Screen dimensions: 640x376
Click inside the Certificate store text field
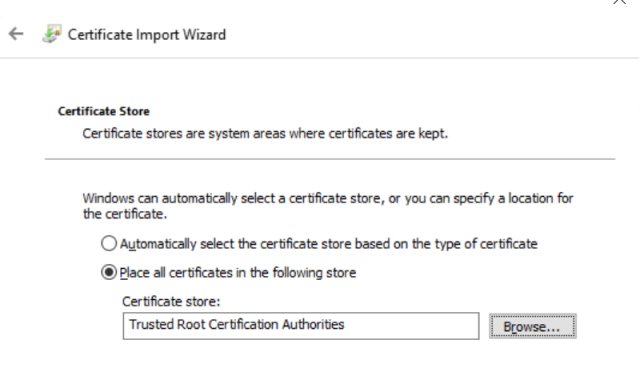click(x=301, y=326)
